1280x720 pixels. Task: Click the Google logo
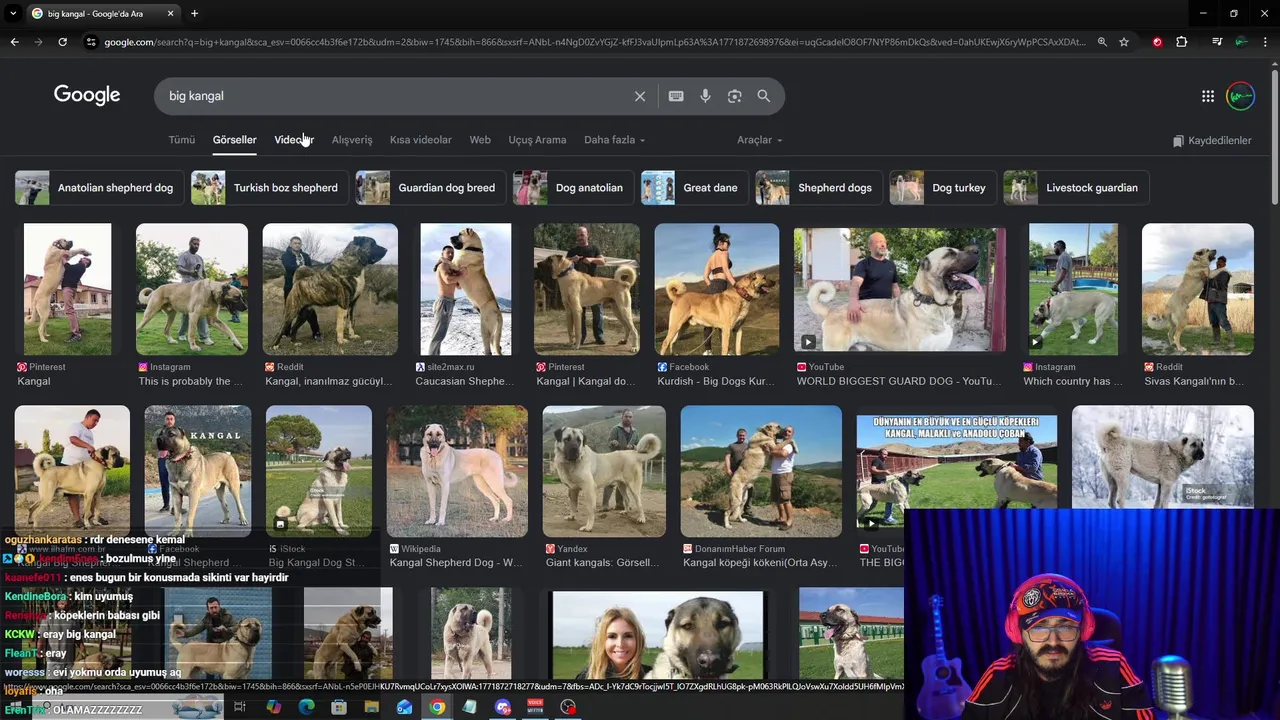click(x=87, y=95)
